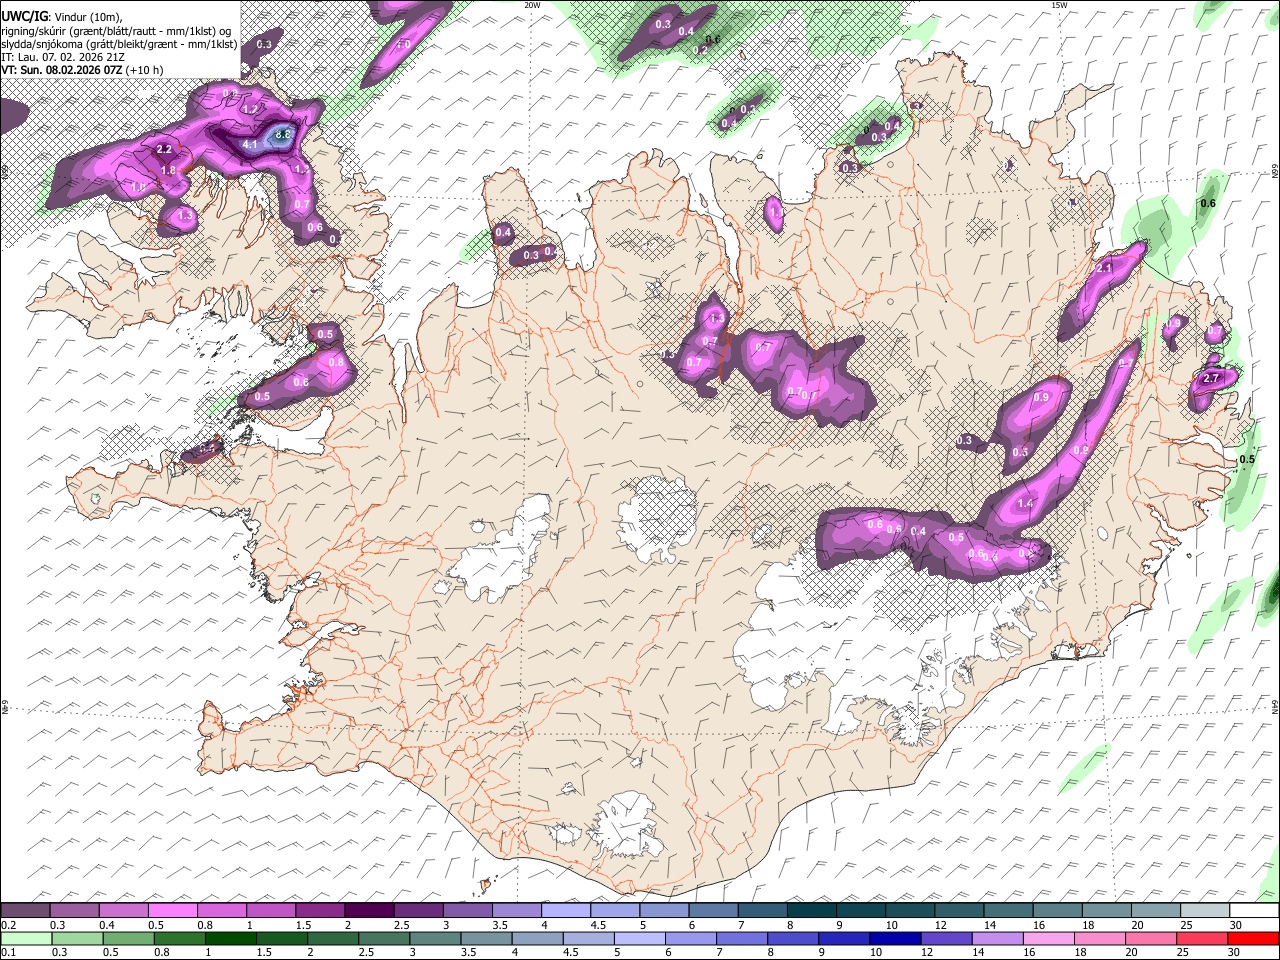Click the "2.7" value on the east coast
This screenshot has height=960, width=1280.
point(1211,378)
